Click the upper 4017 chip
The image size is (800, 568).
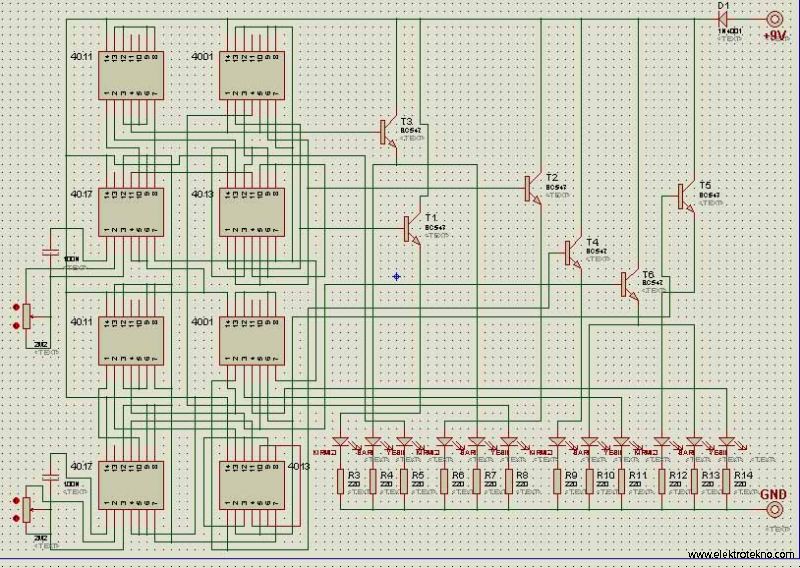point(131,212)
